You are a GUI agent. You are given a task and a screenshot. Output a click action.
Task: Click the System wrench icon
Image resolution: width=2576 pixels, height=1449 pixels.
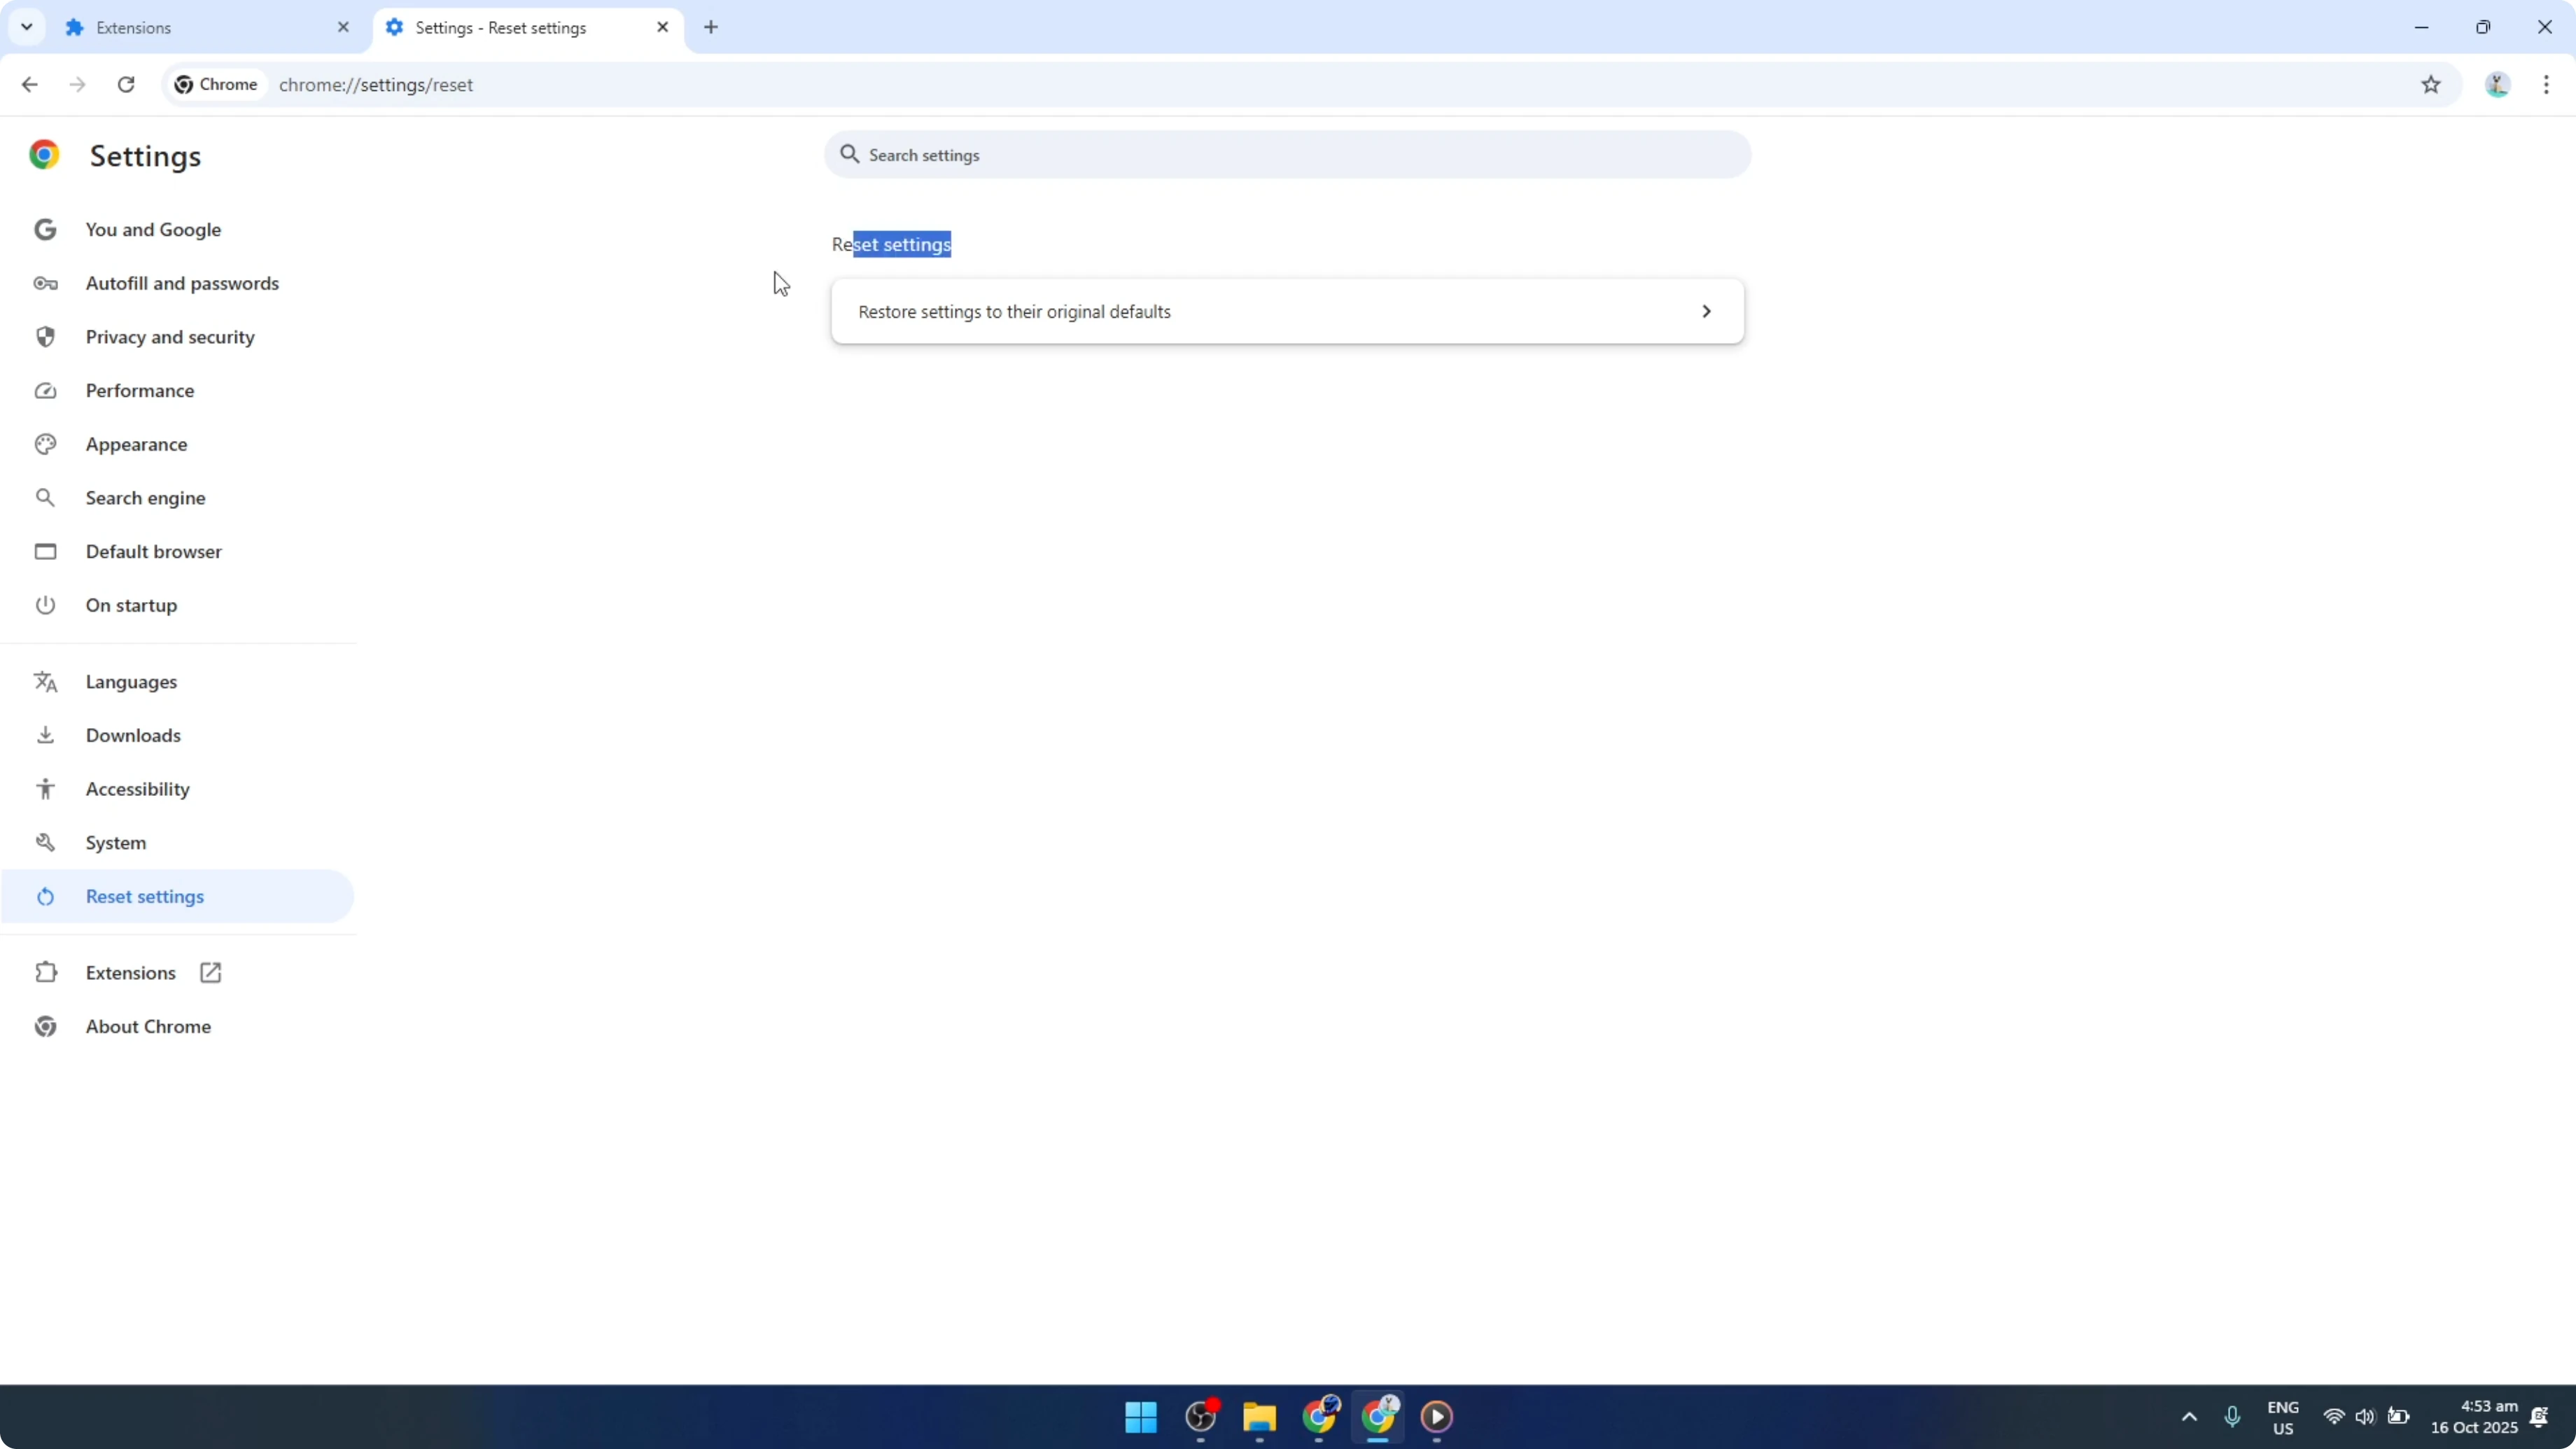click(45, 842)
